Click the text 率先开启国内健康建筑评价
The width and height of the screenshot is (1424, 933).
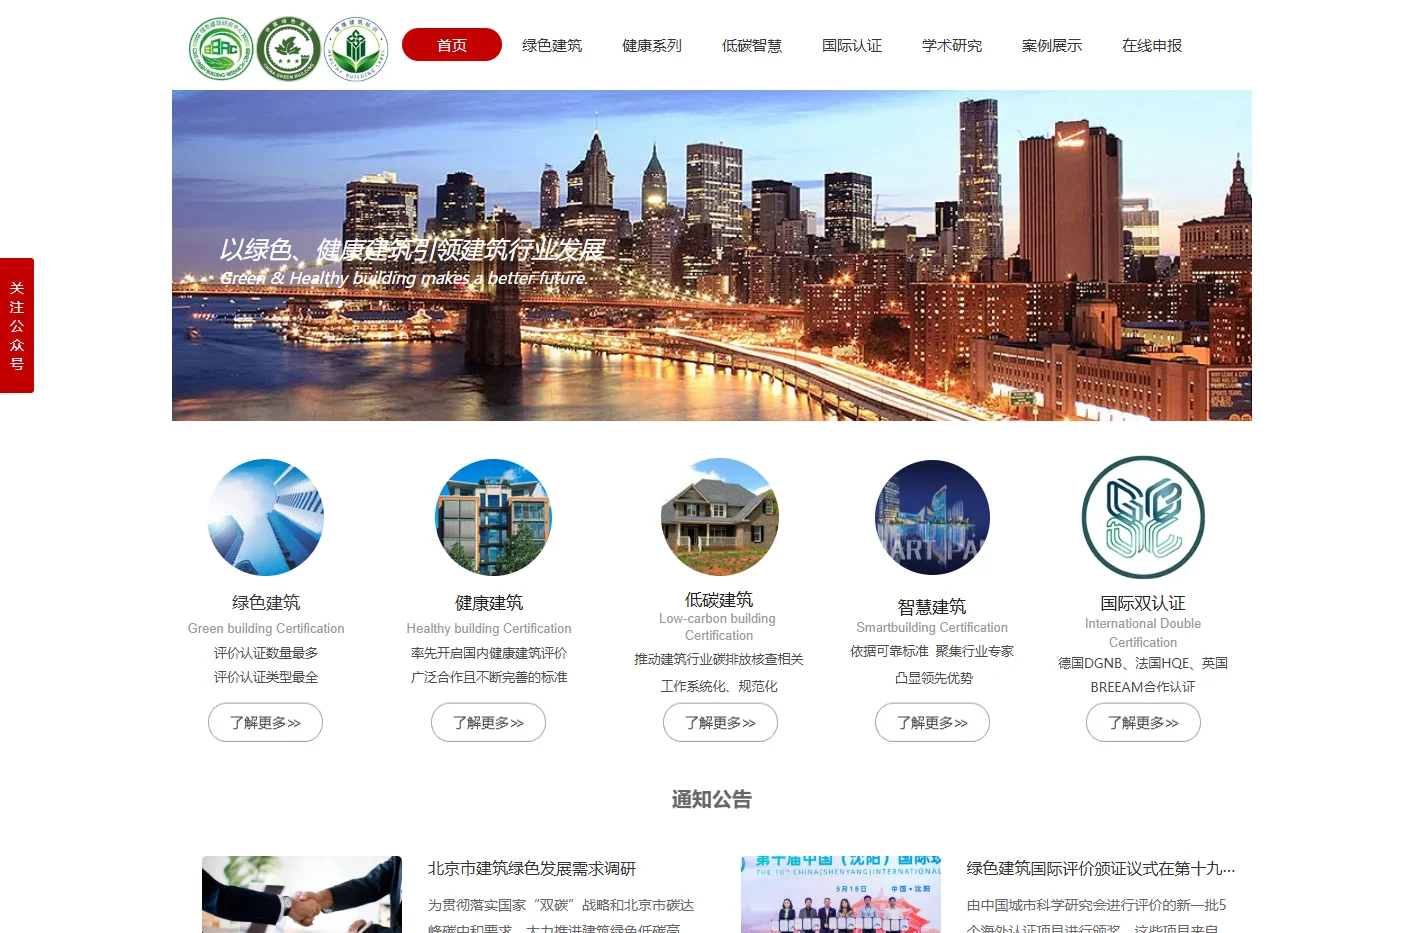(x=489, y=653)
